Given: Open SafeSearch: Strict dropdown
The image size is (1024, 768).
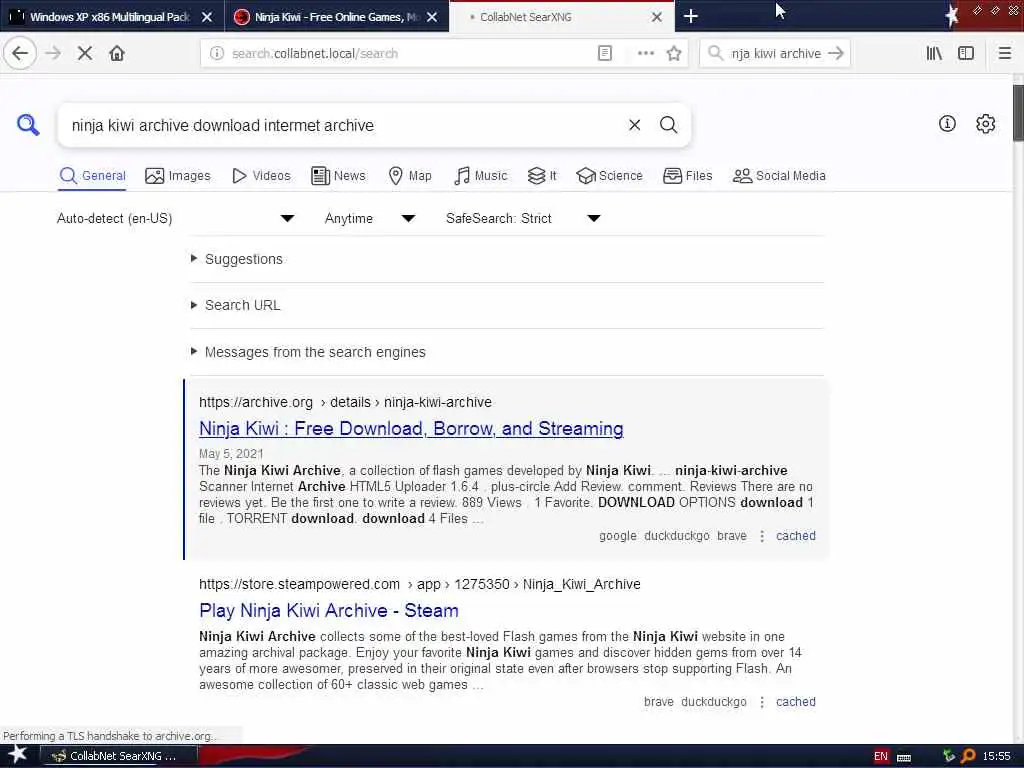Looking at the screenshot, I should click(523, 218).
